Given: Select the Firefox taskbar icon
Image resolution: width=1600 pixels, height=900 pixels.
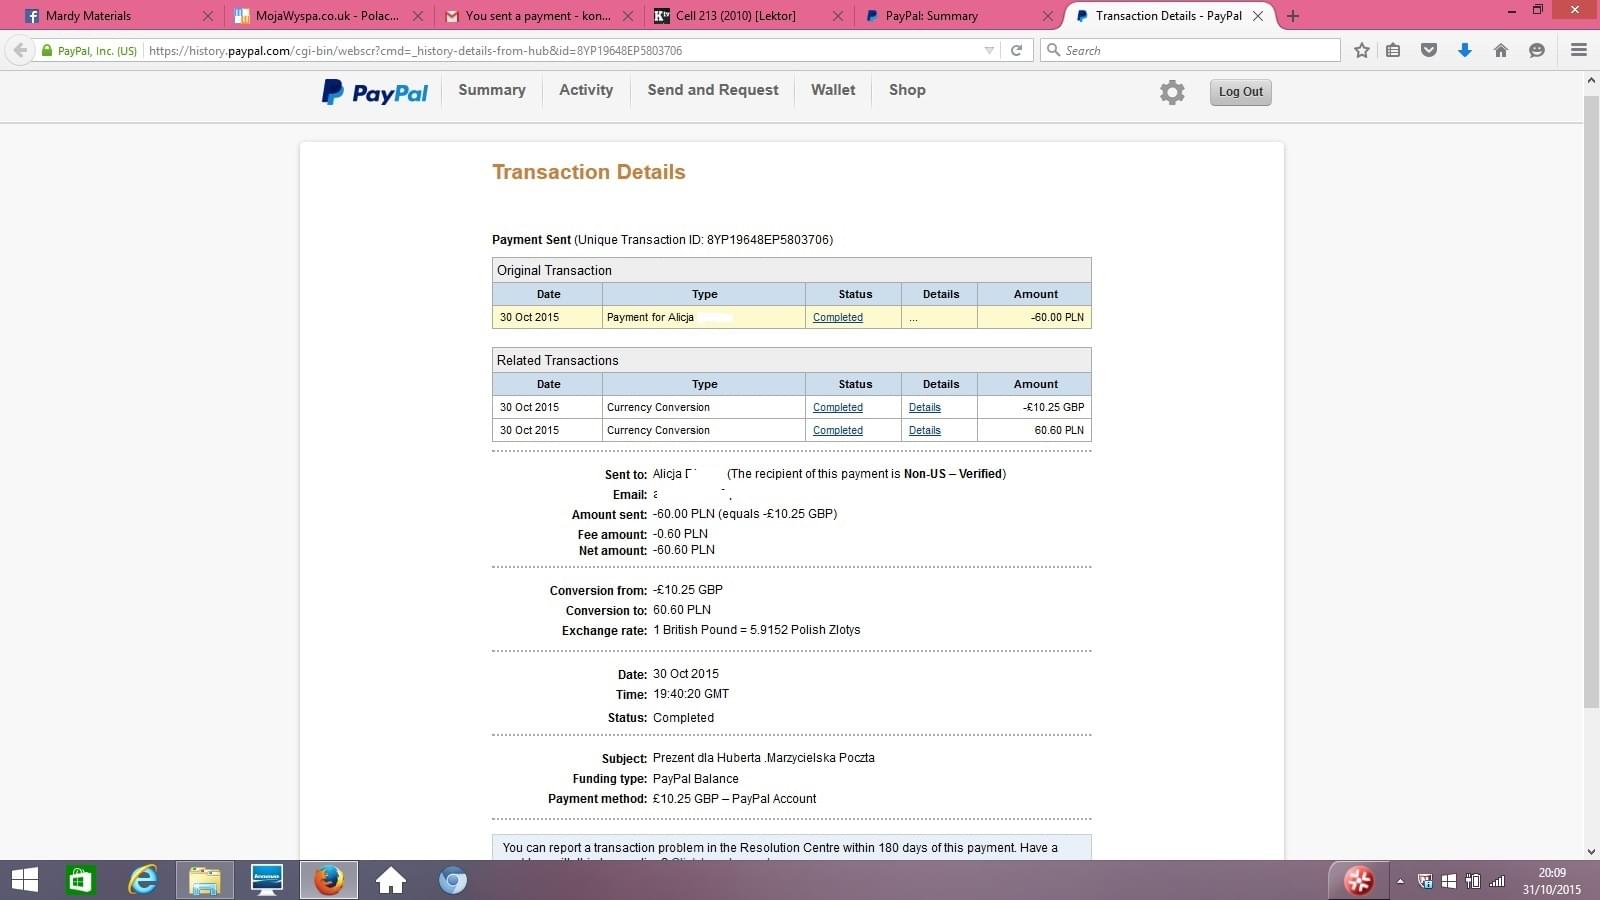Looking at the screenshot, I should tap(329, 880).
